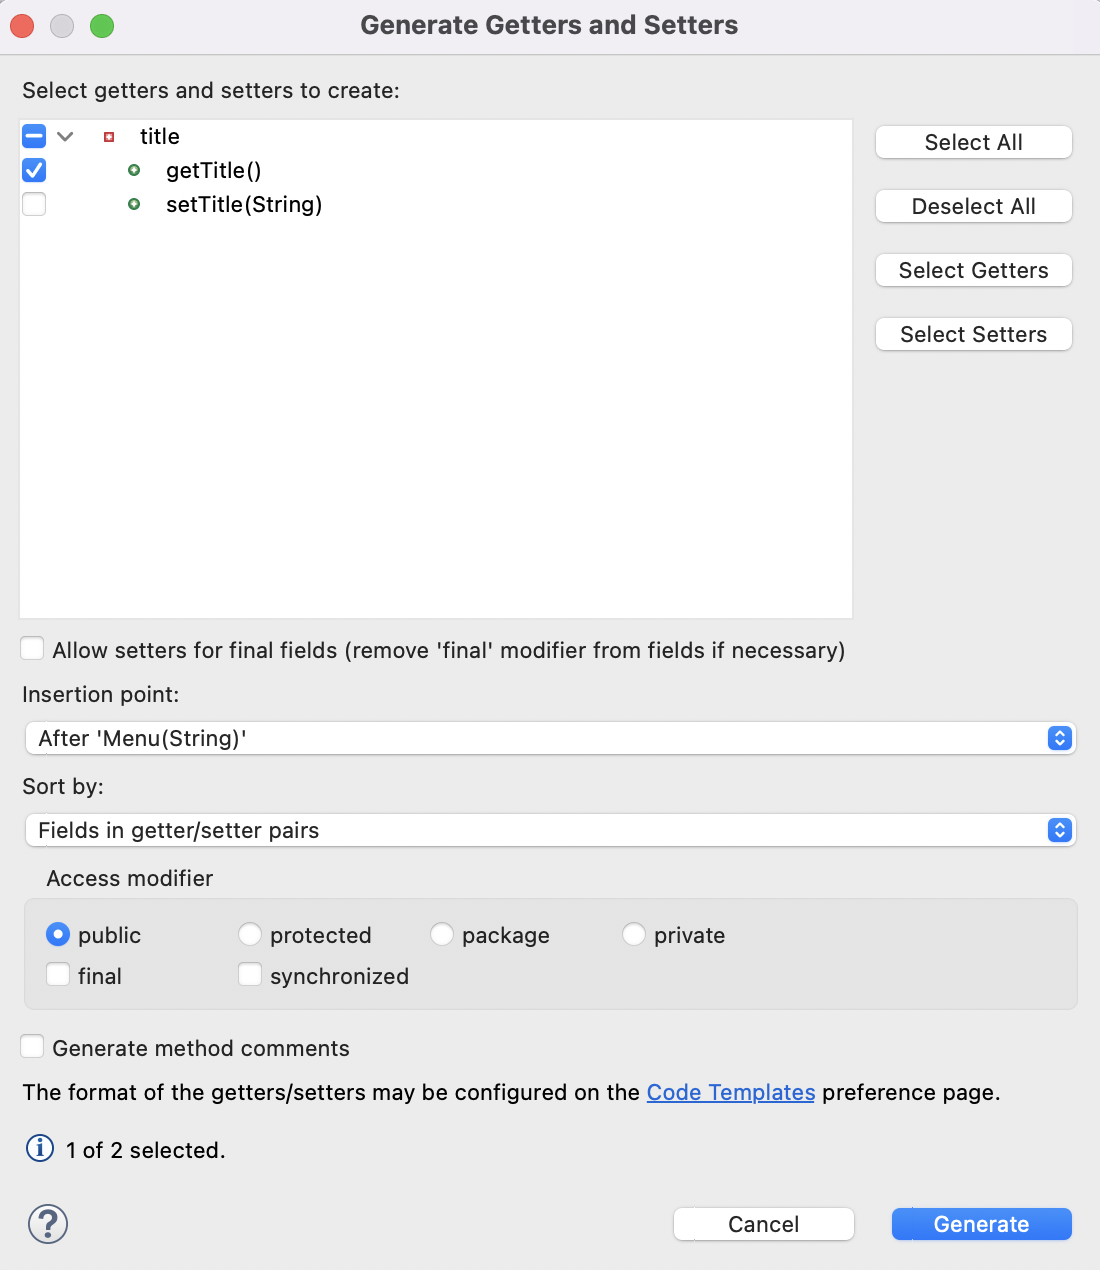
Task: Uncheck the getTitle() checkbox
Action: pyautogui.click(x=34, y=170)
